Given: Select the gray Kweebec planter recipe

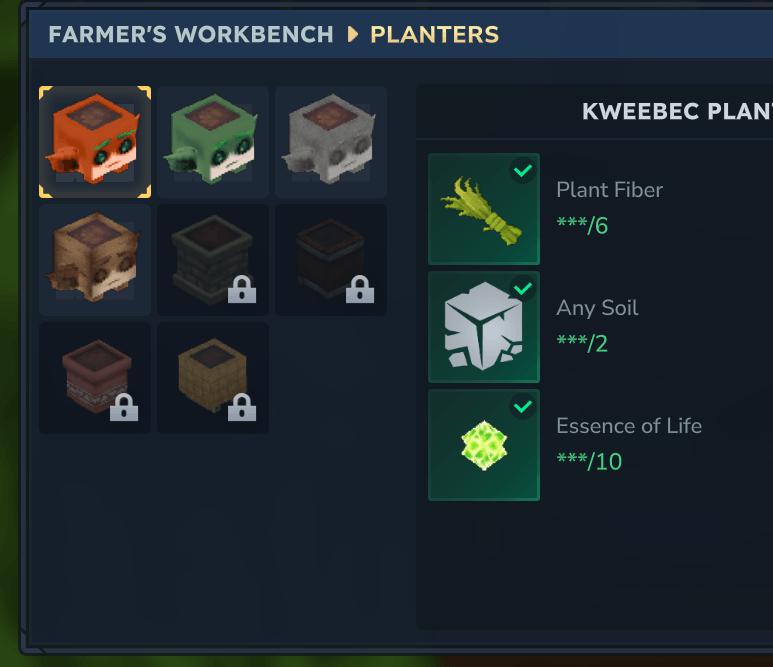Looking at the screenshot, I should [x=331, y=142].
